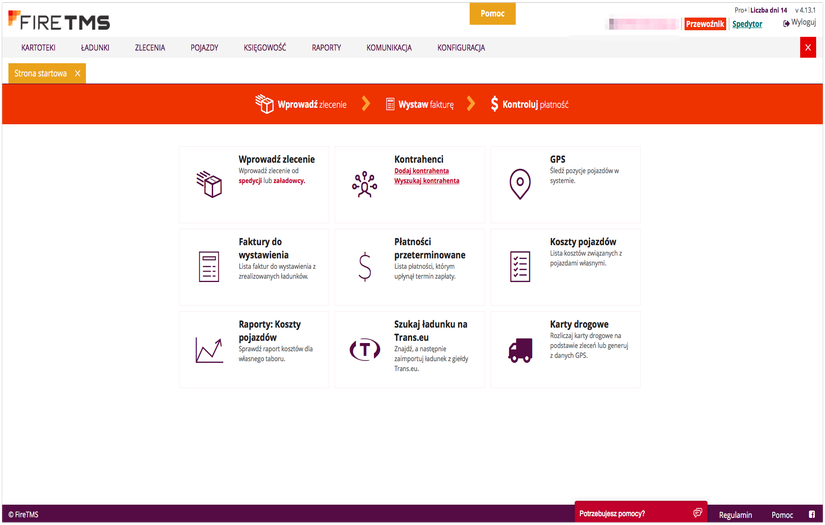The height and width of the screenshot is (525, 825).
Task: Open the ZLECENIA menu
Action: pos(150,47)
